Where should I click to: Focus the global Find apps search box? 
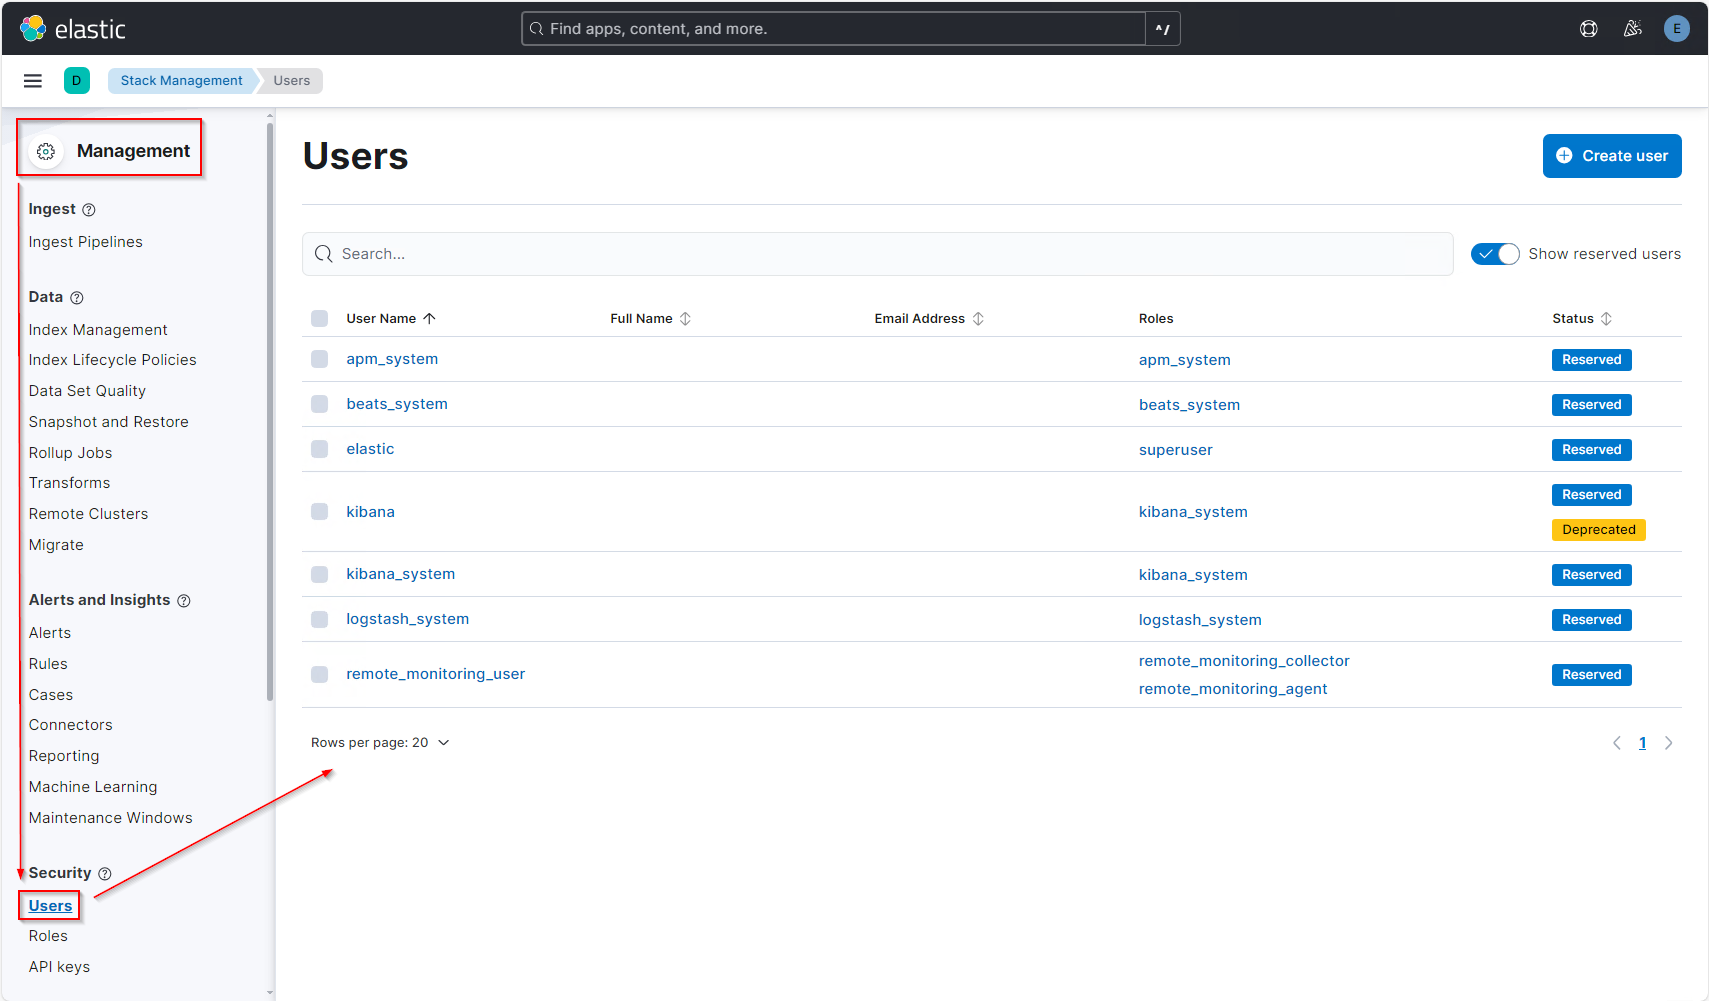[834, 29]
